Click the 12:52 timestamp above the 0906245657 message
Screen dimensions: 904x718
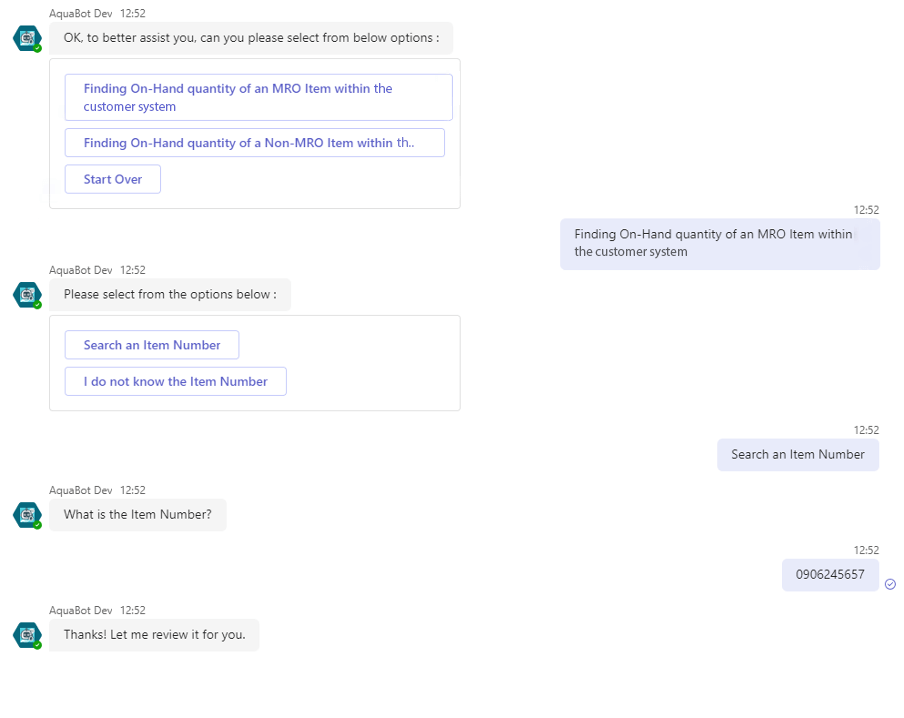pyautogui.click(x=865, y=550)
